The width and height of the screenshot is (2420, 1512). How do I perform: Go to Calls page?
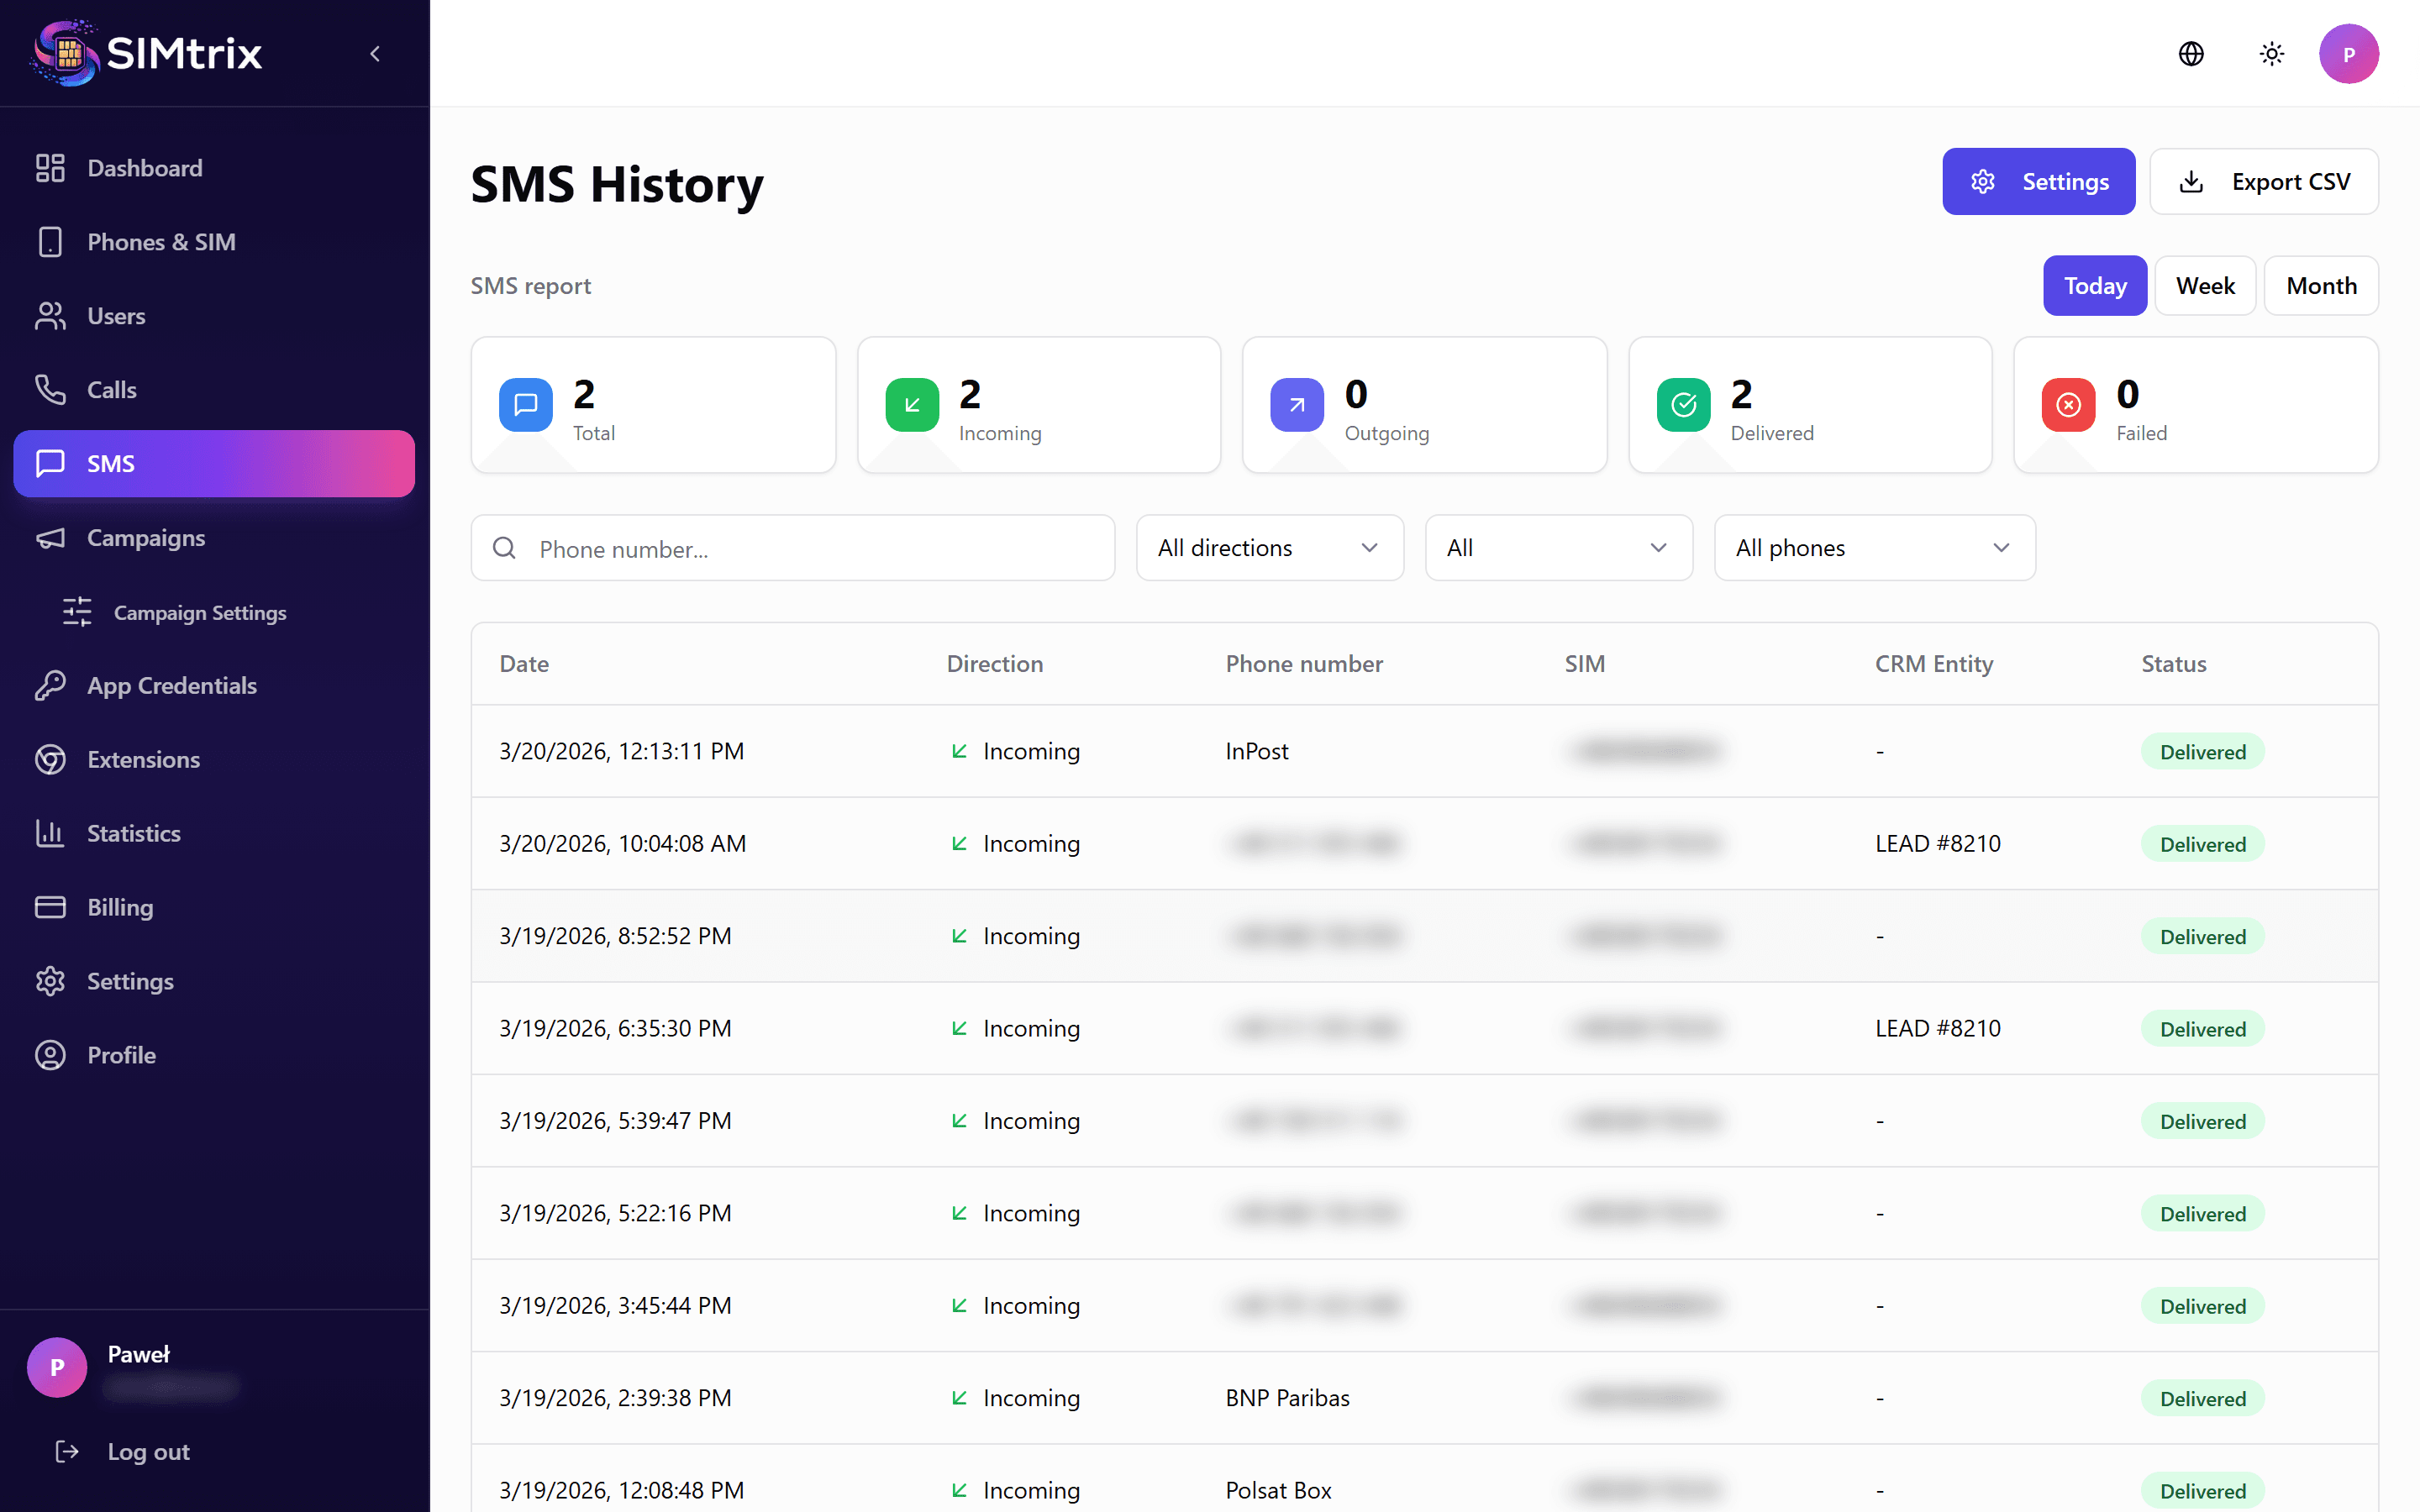111,390
